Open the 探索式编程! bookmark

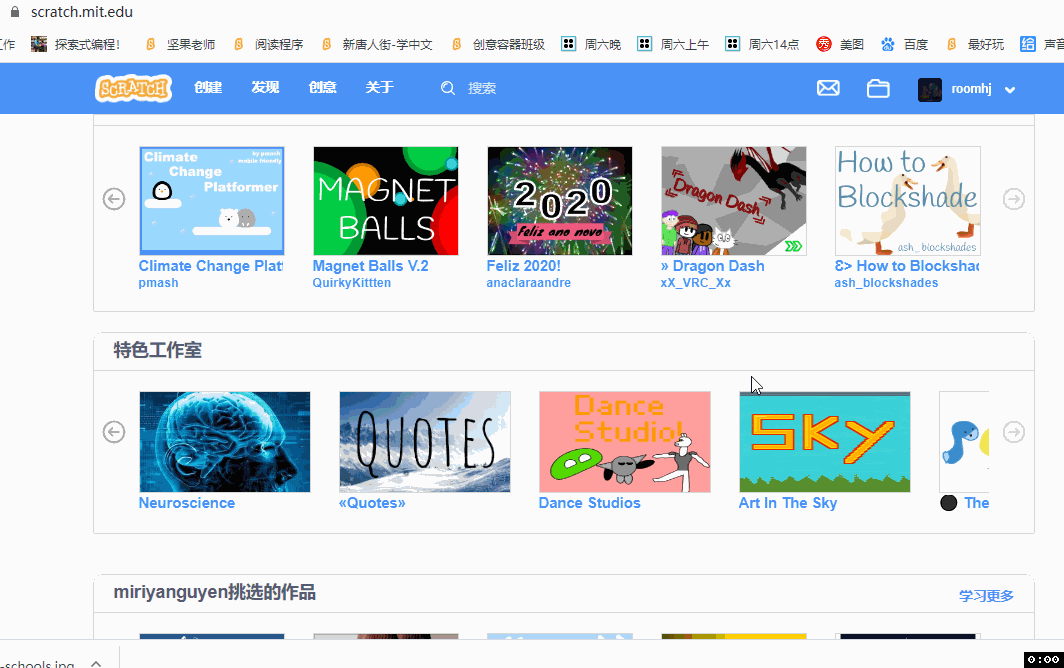click(x=76, y=44)
